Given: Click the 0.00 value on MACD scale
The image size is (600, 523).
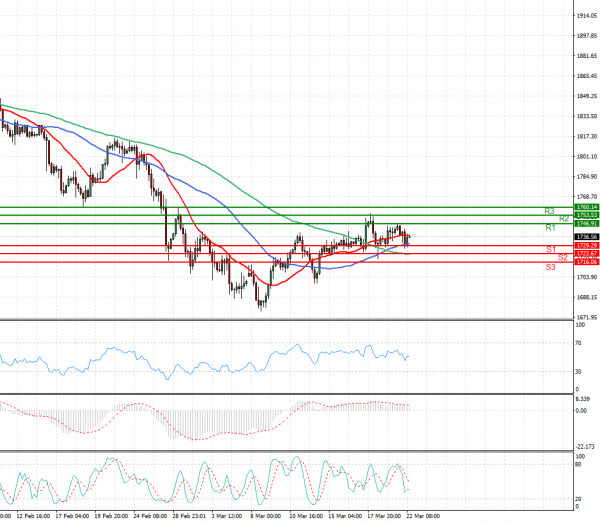Looking at the screenshot, I should click(581, 411).
